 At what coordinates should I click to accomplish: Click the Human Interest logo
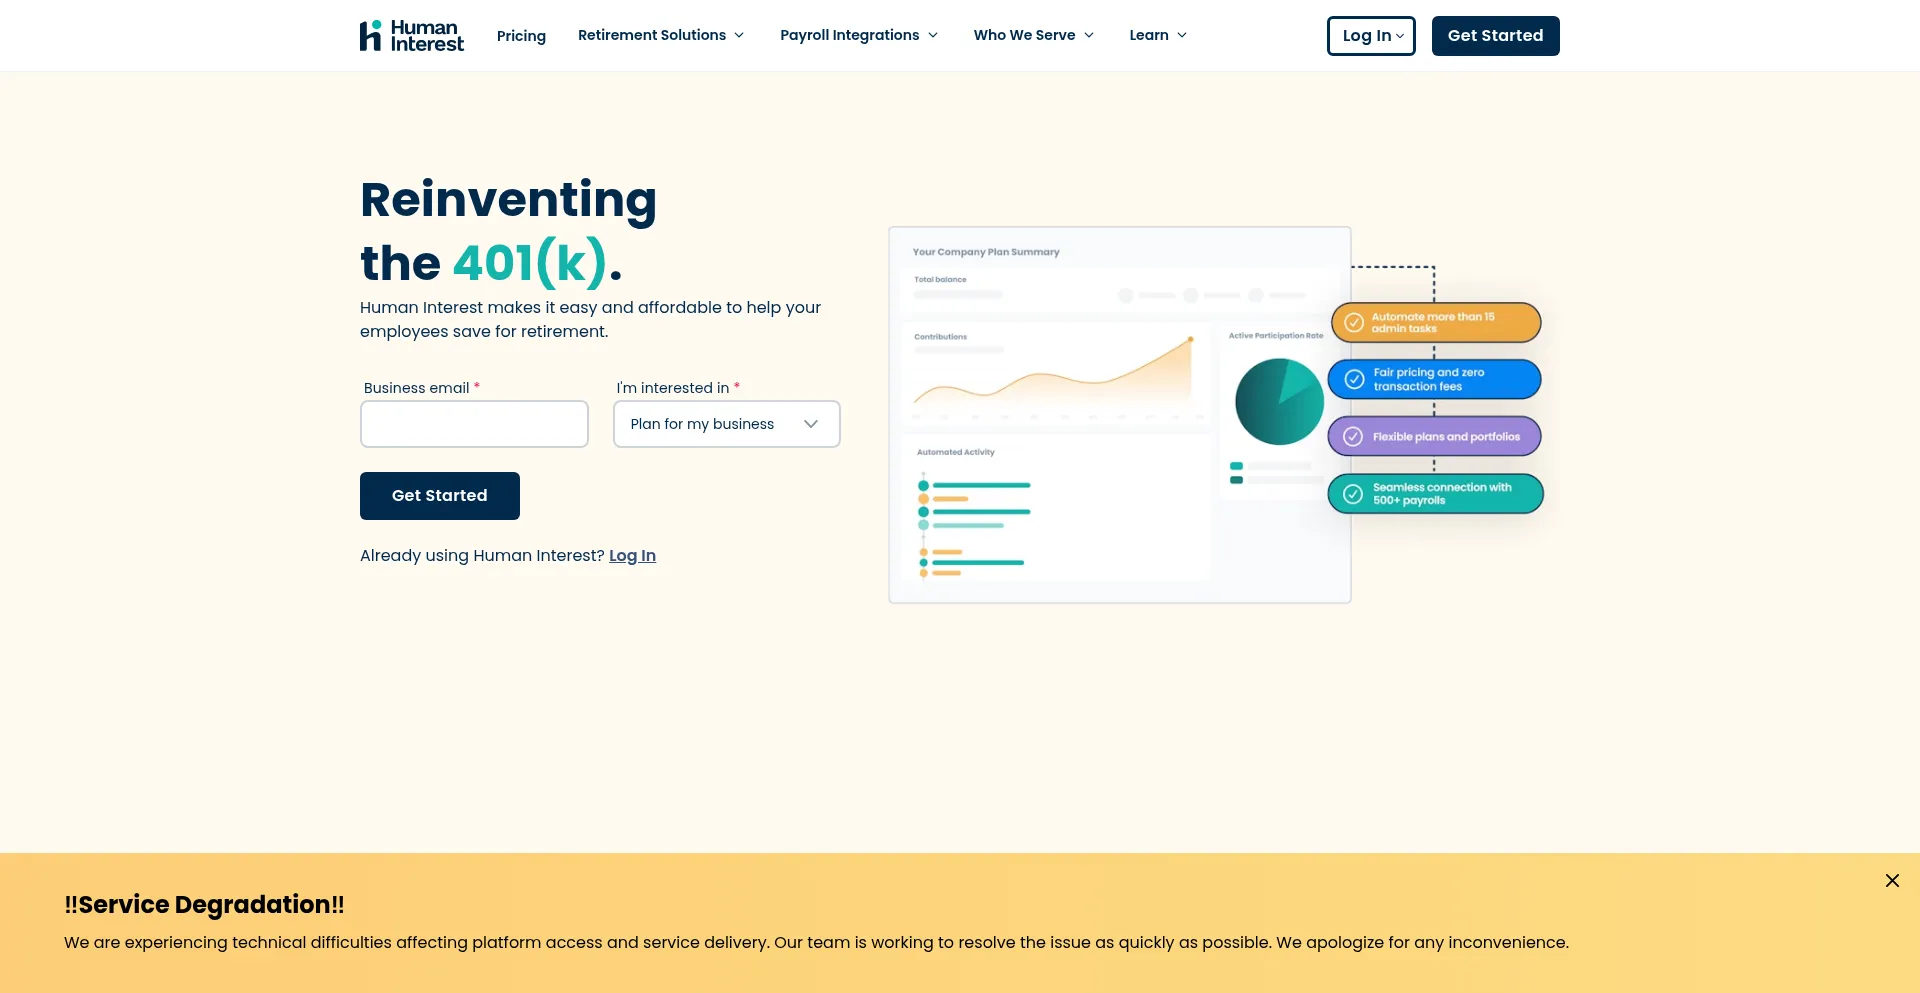[411, 36]
